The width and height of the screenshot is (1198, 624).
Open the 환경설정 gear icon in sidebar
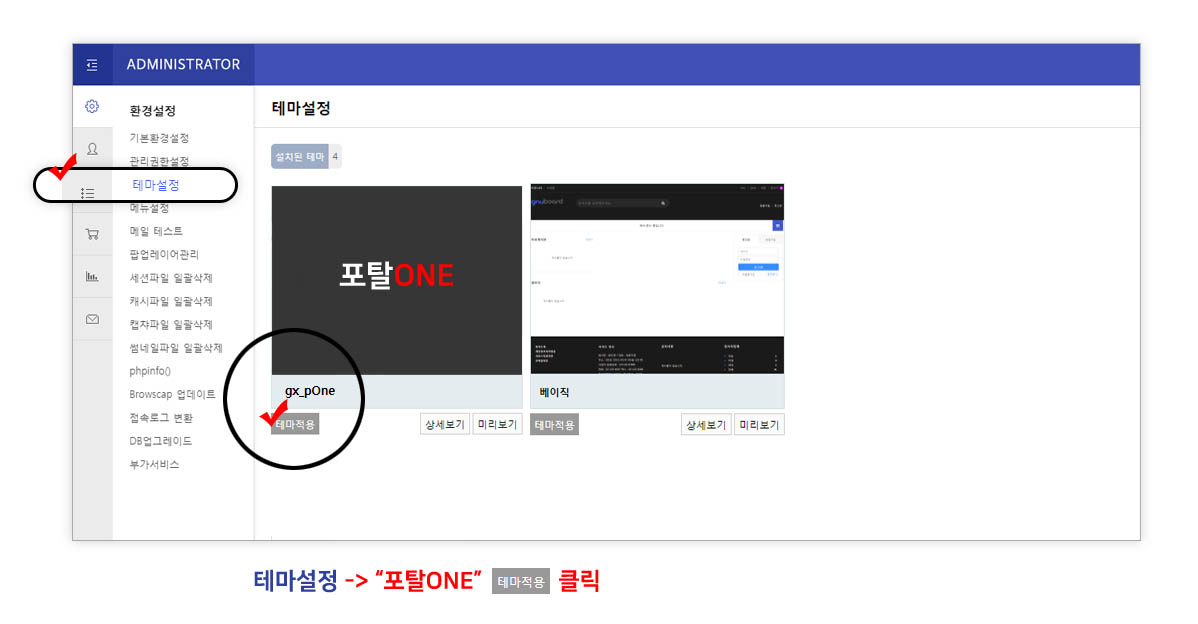(x=92, y=106)
